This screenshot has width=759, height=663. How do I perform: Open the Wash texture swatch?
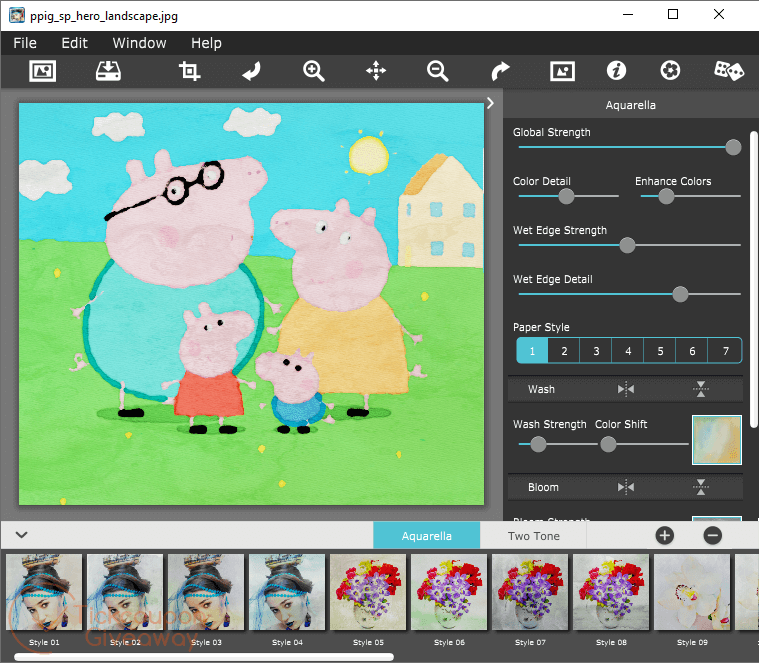717,440
